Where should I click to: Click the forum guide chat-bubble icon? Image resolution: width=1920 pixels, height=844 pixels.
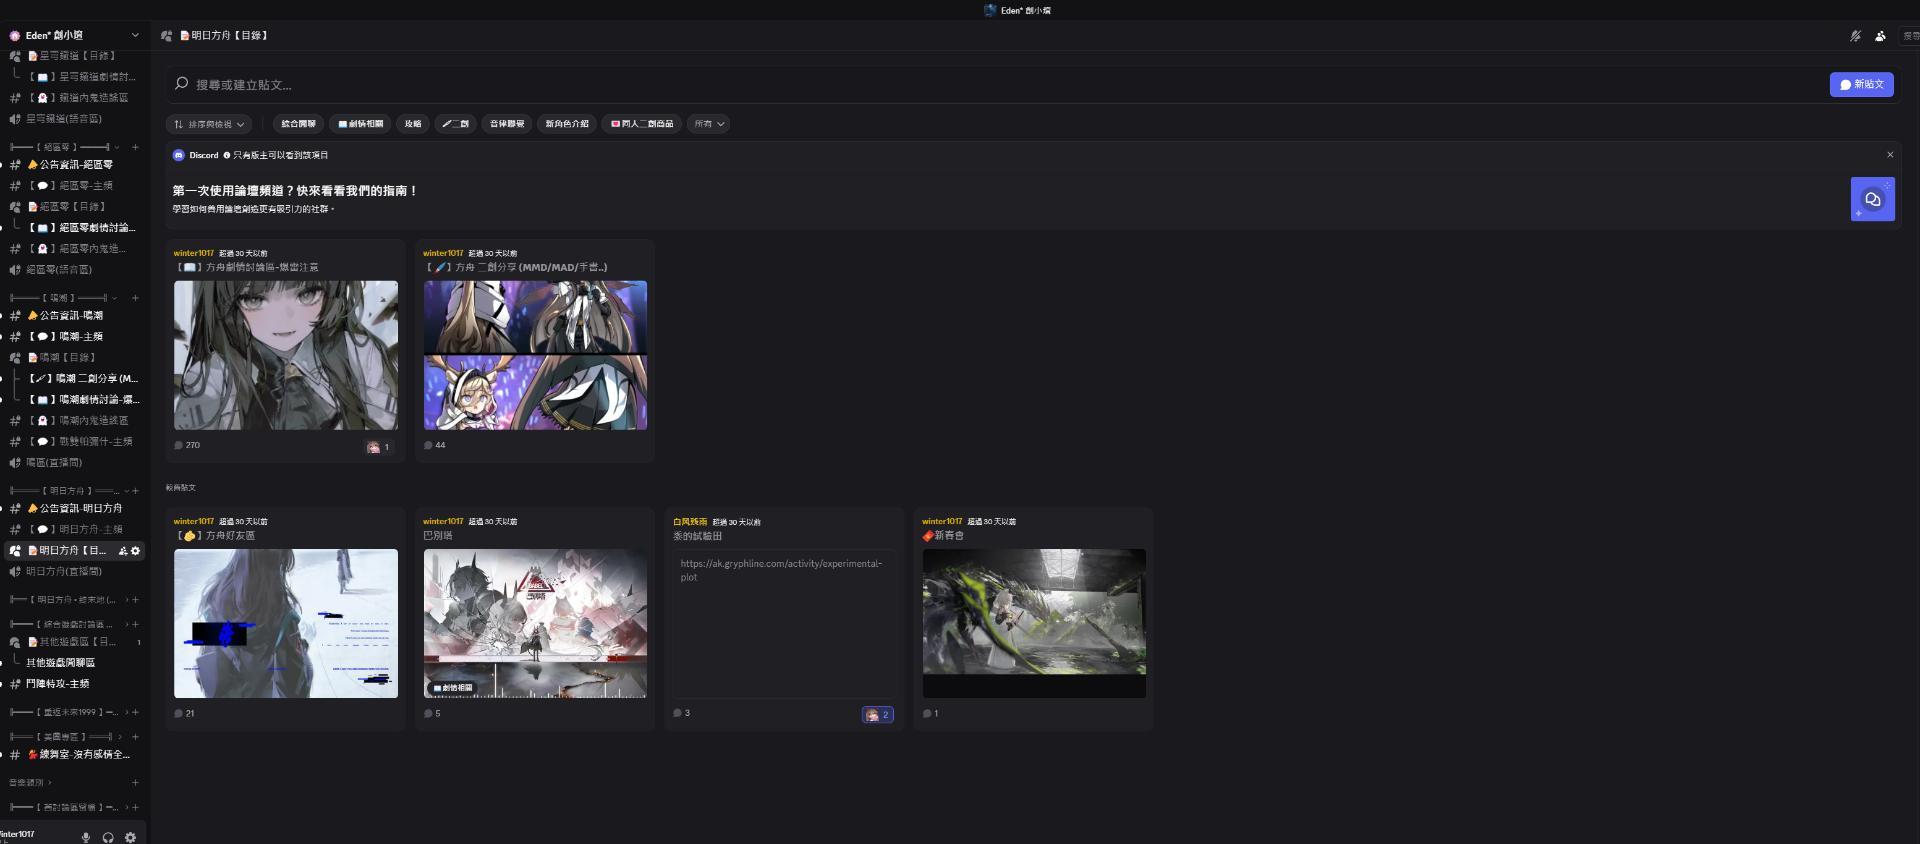(1872, 199)
